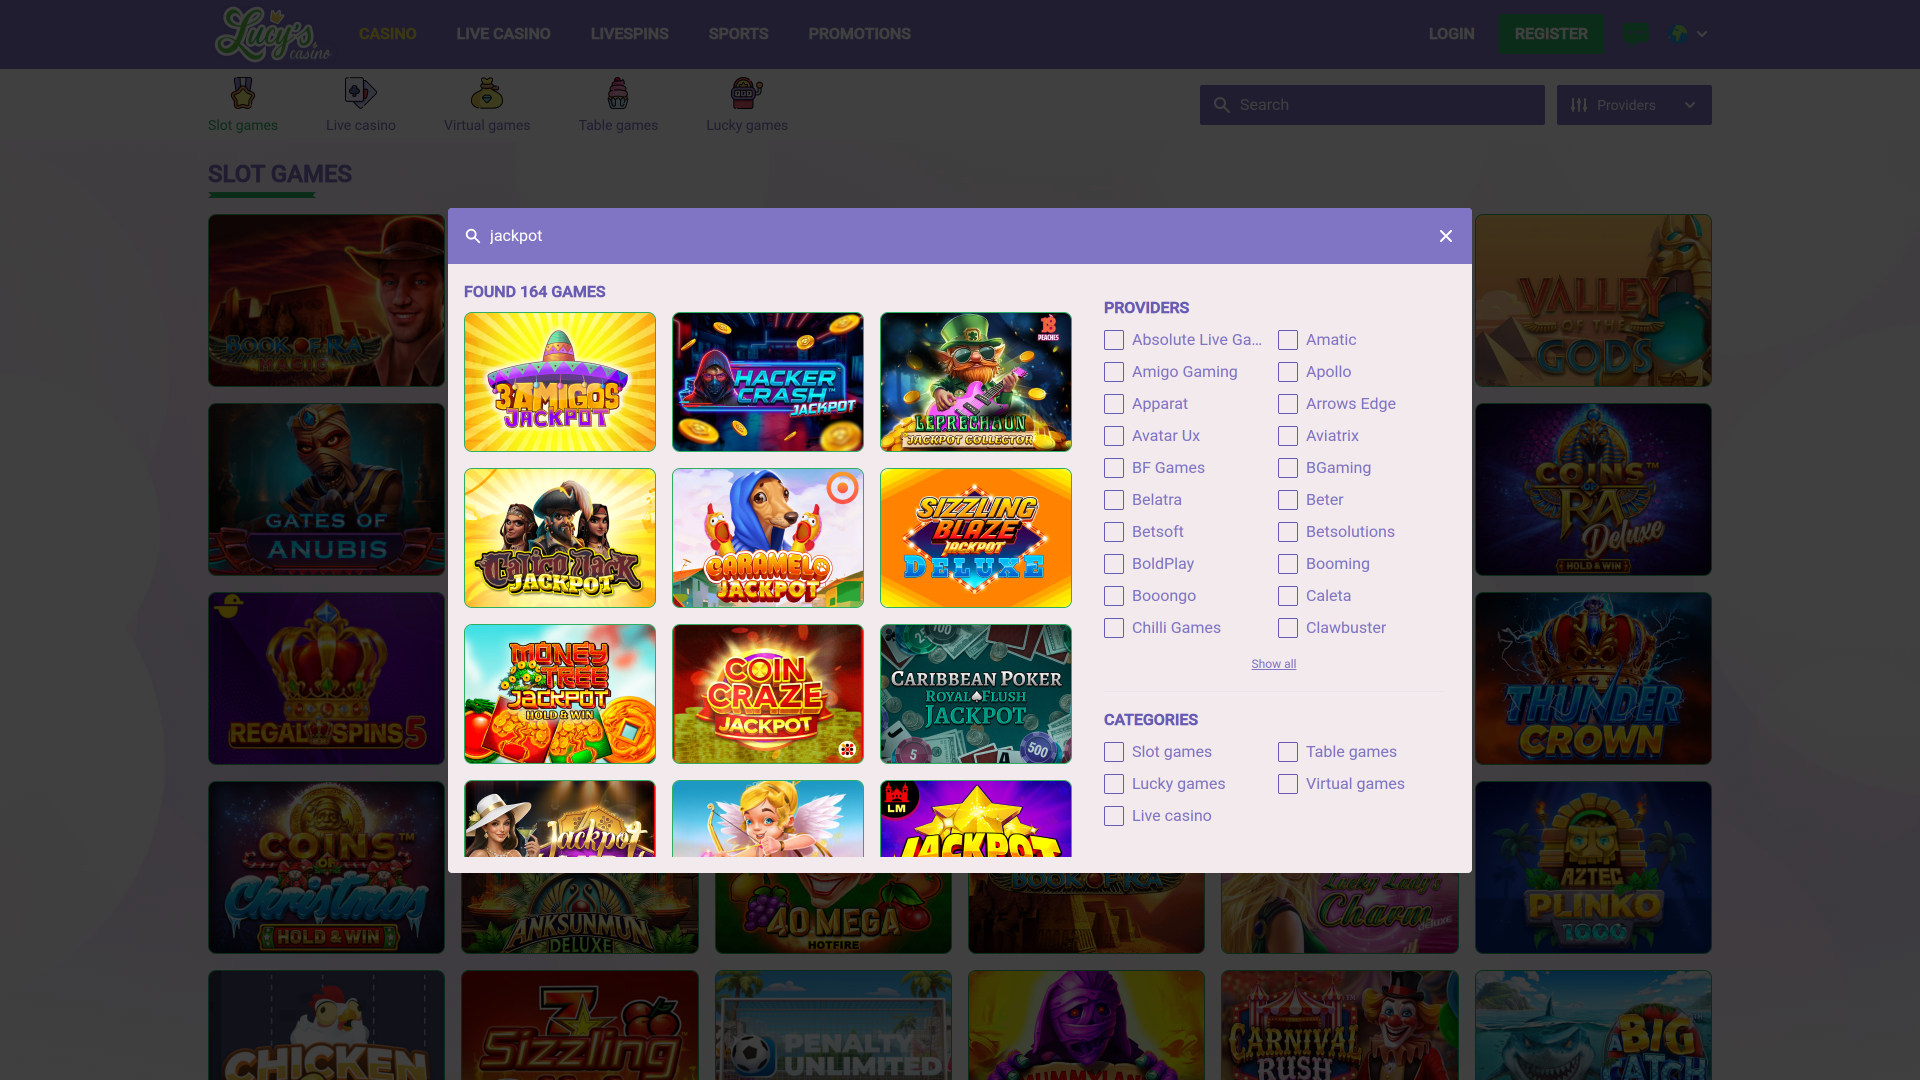The height and width of the screenshot is (1080, 1920).
Task: Select the Slot games category icon
Action: (242, 91)
